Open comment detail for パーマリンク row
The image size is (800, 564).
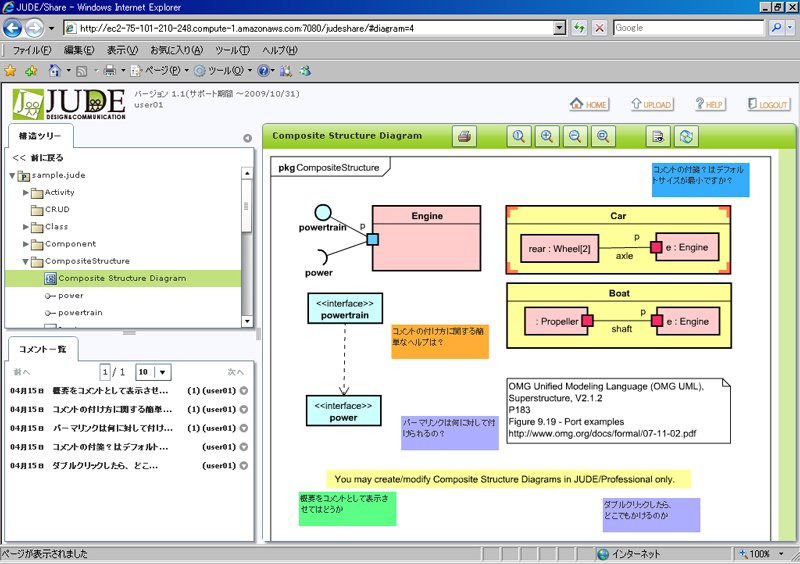tap(244, 428)
